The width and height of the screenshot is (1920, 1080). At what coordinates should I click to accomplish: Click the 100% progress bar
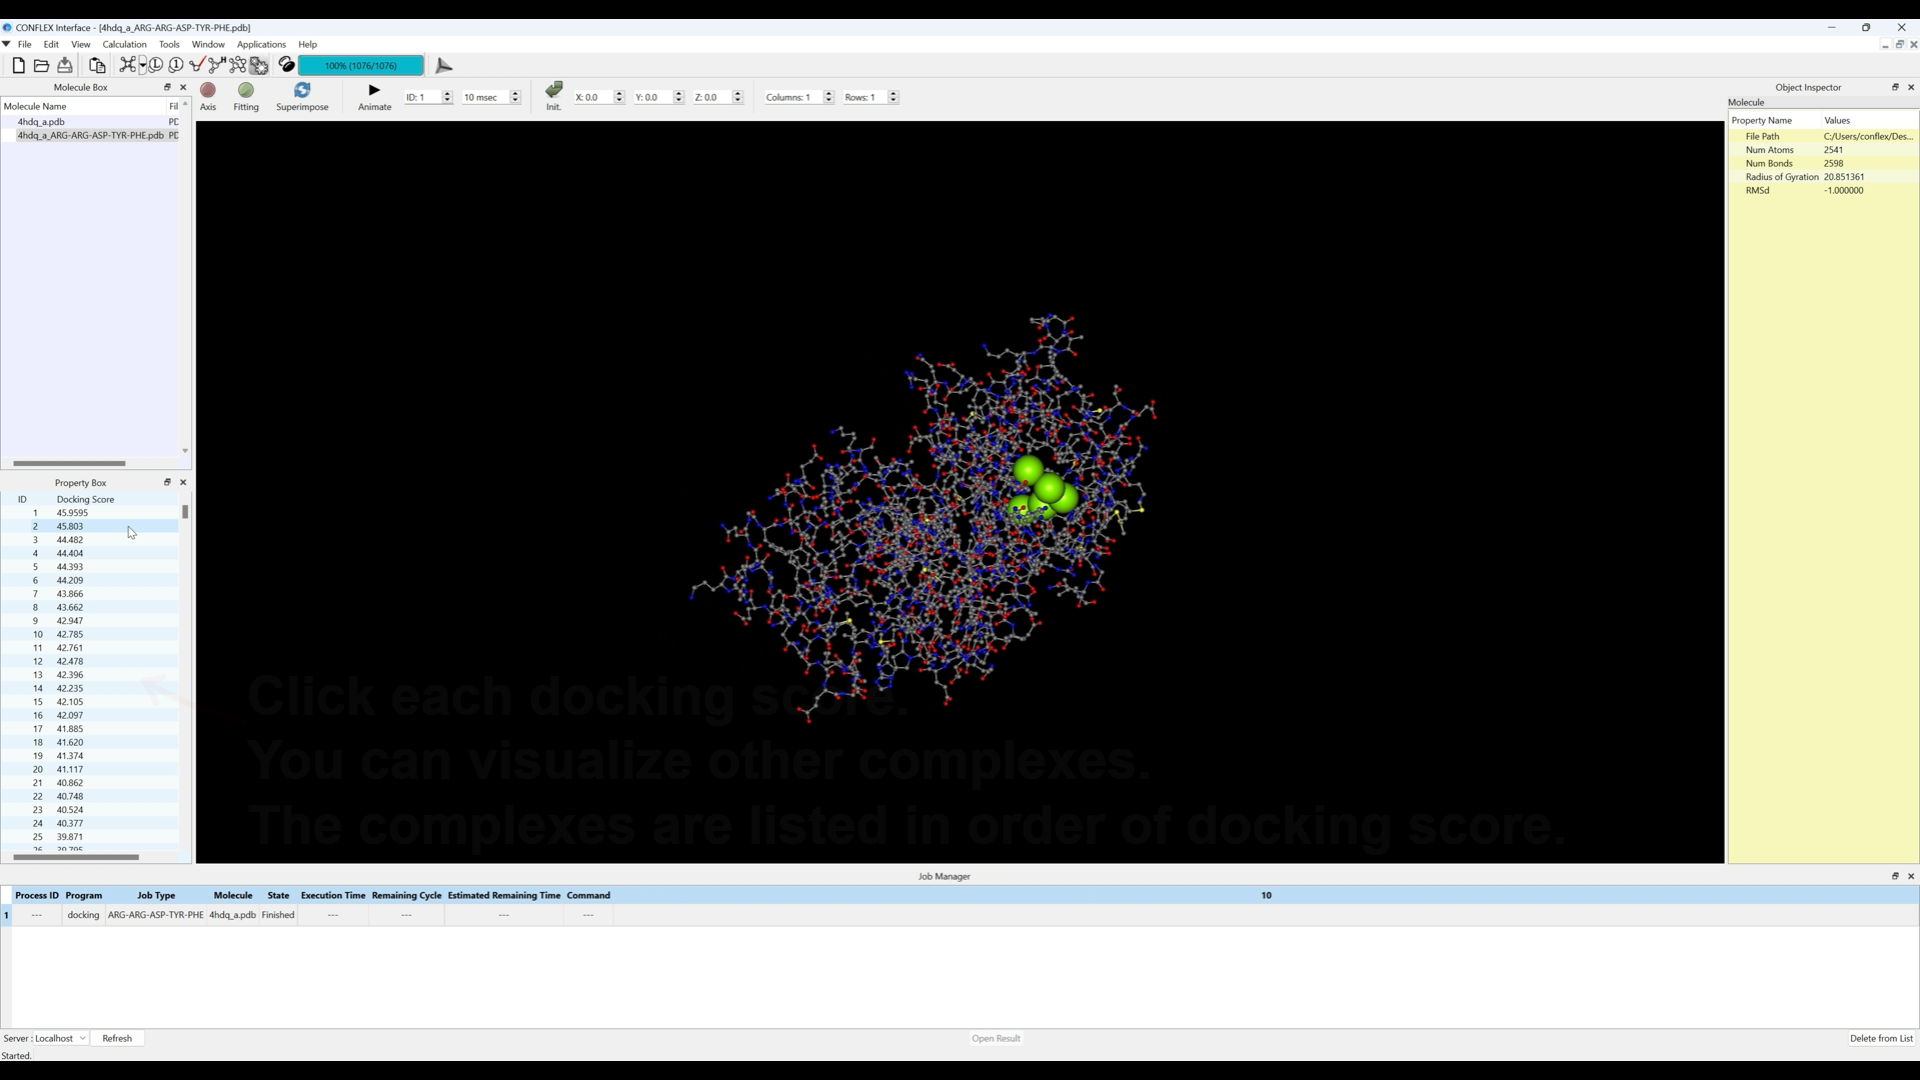click(x=360, y=66)
